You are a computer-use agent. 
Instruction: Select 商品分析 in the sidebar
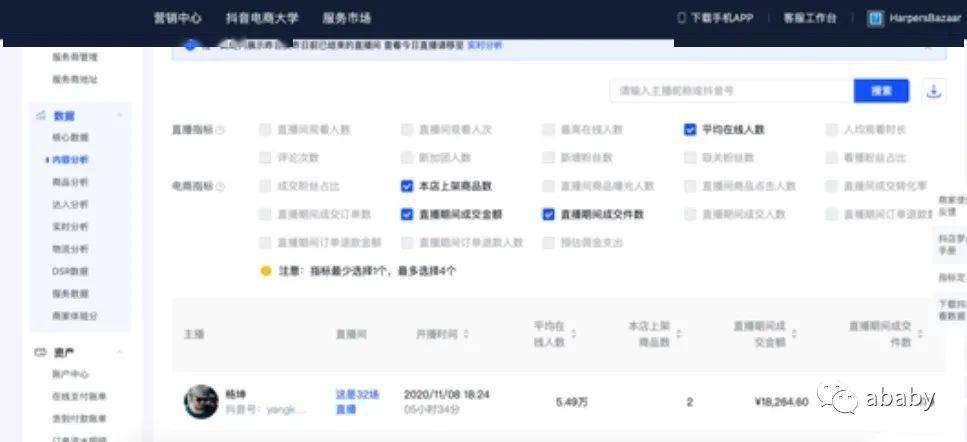pos(70,182)
